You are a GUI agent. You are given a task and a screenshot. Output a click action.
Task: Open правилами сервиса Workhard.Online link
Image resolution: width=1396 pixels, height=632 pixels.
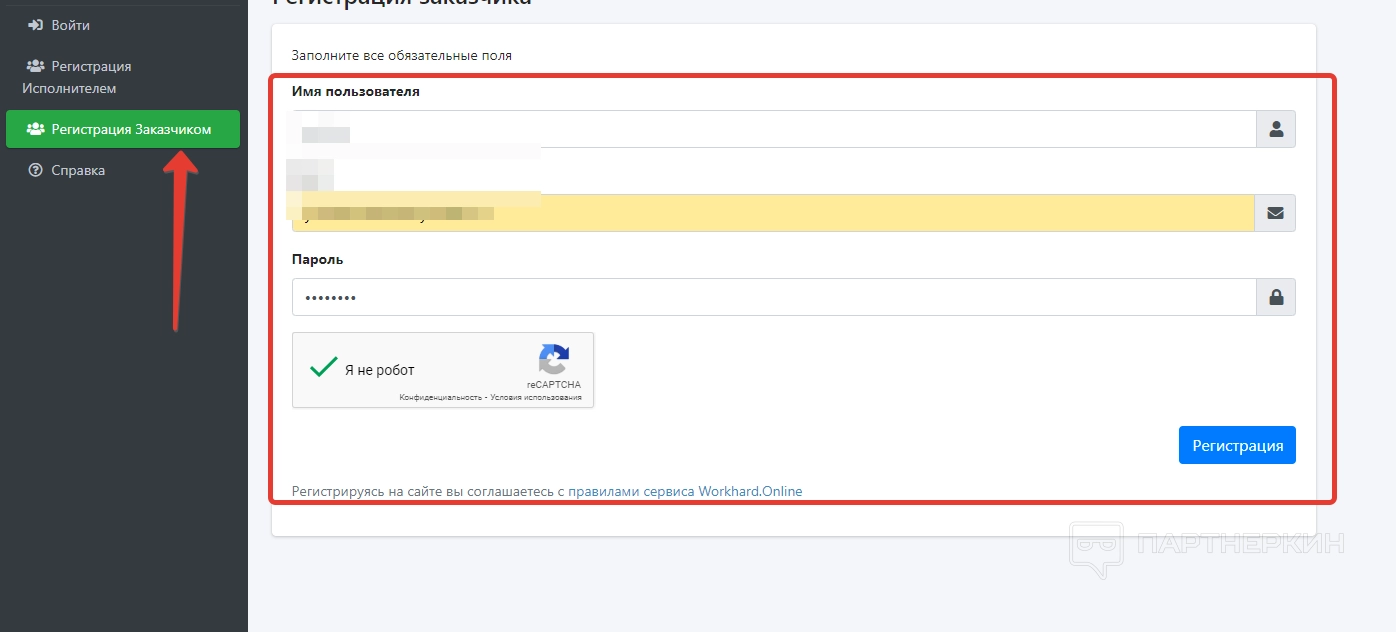coord(685,491)
